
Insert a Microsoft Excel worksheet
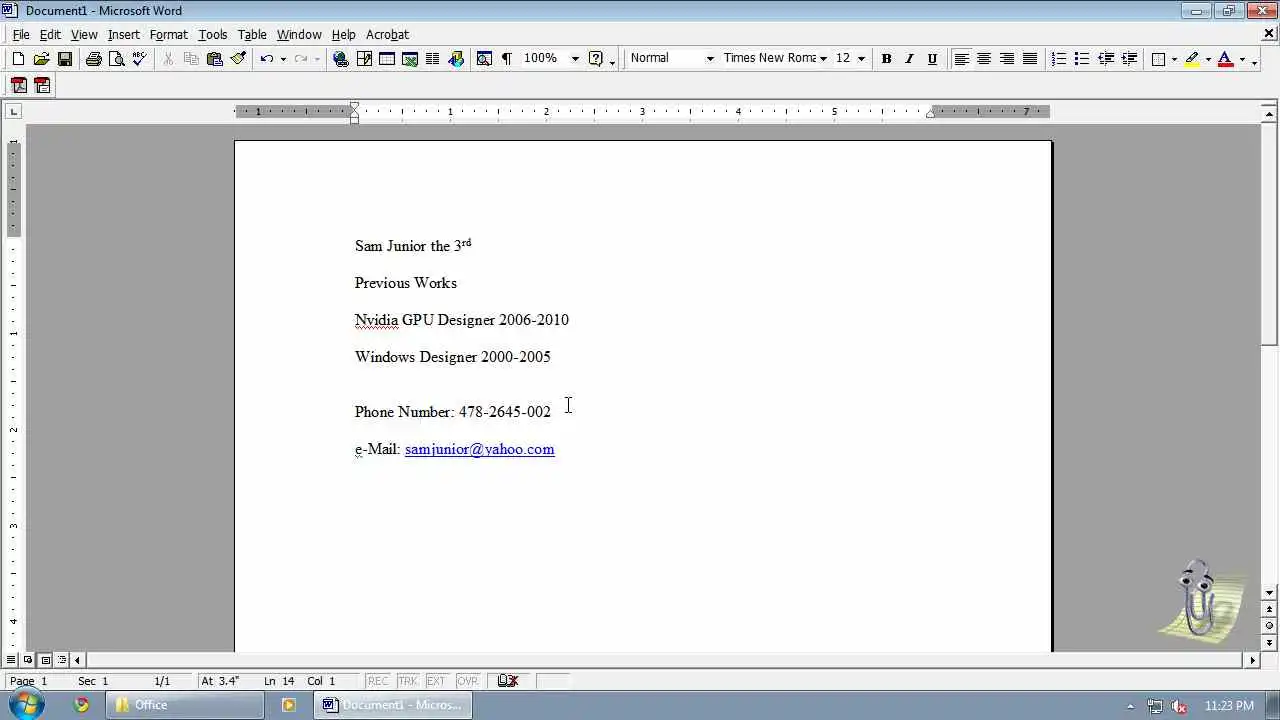(410, 59)
